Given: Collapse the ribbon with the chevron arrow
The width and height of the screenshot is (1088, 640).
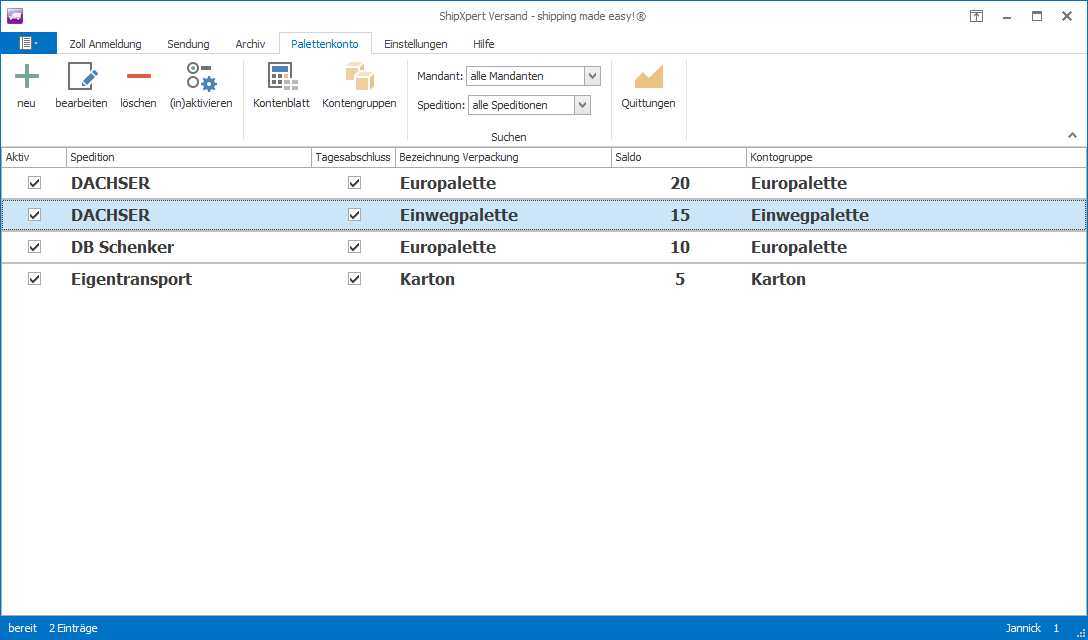Looking at the screenshot, I should (x=1072, y=135).
